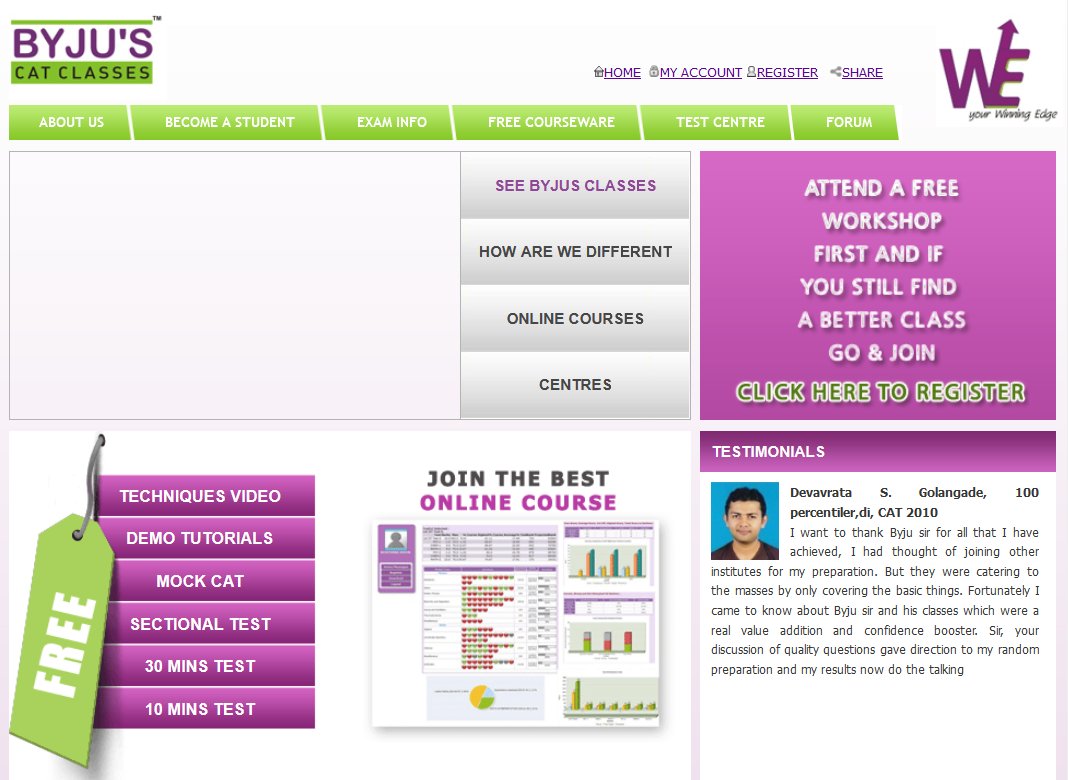Viewport: 1068px width, 780px height.
Task: Click the lock icon beside MY ACCOUNT
Action: pos(654,72)
